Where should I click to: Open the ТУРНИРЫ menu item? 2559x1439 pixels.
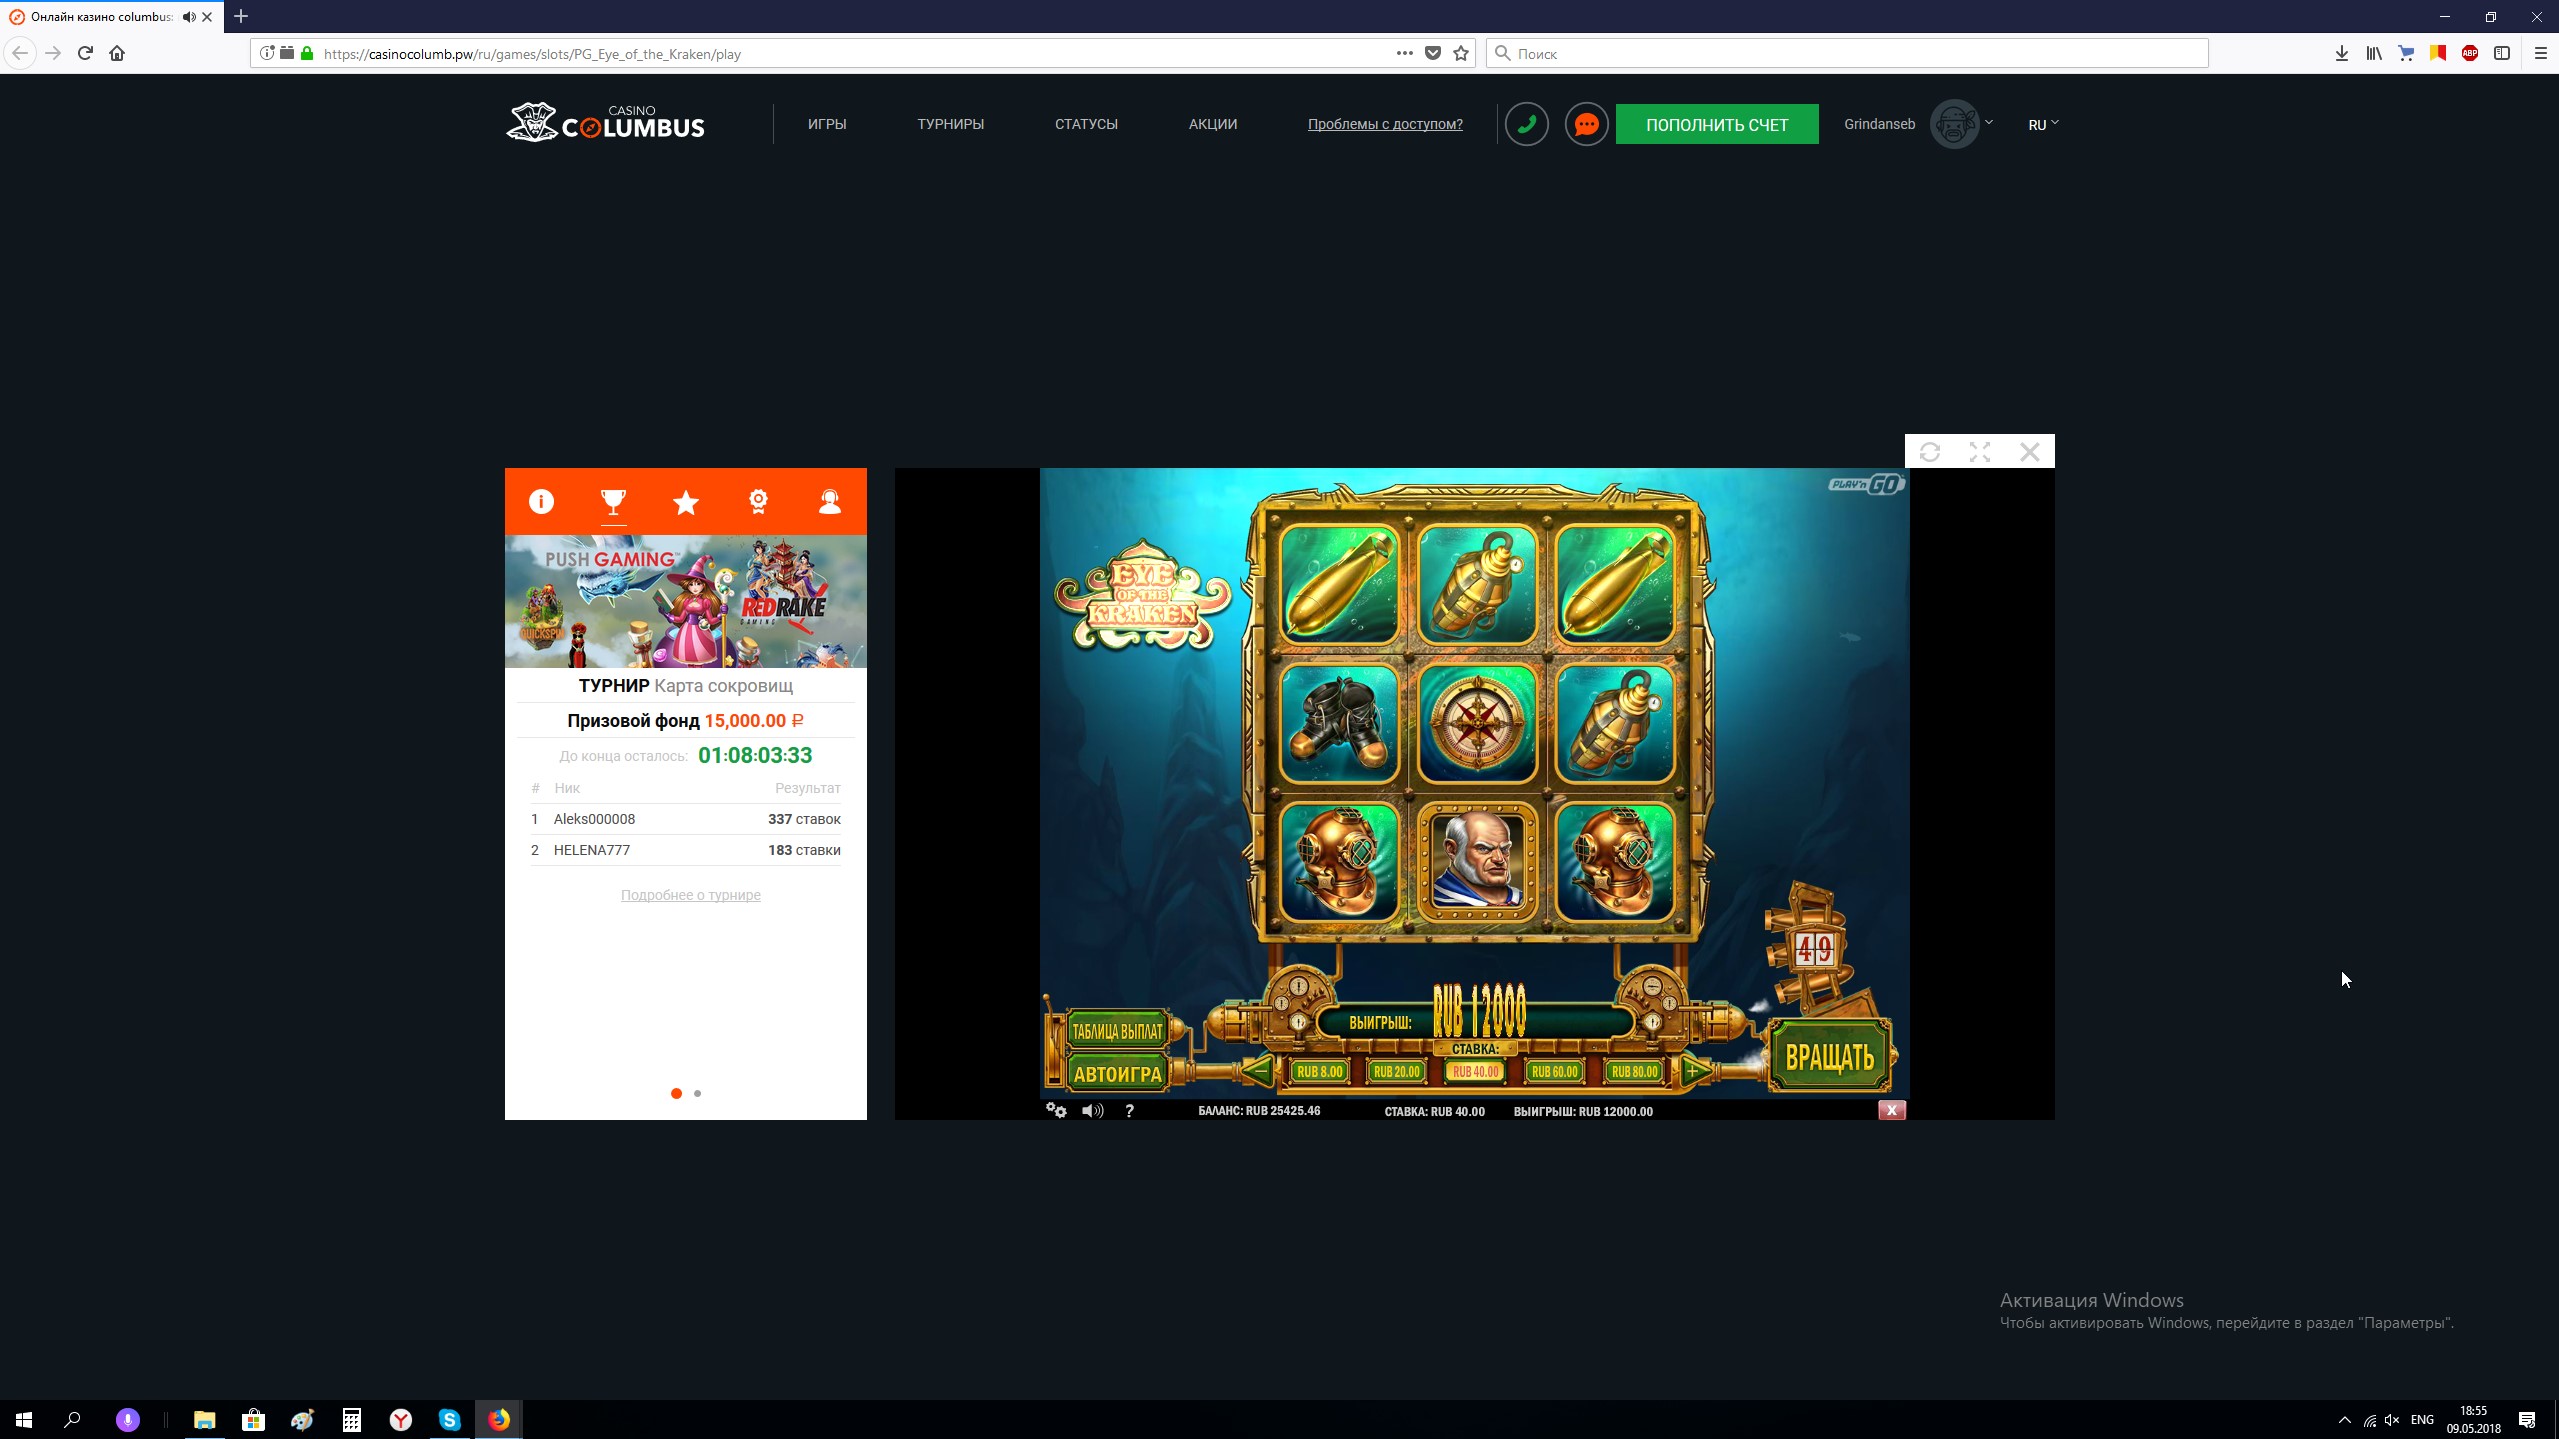pos(950,124)
